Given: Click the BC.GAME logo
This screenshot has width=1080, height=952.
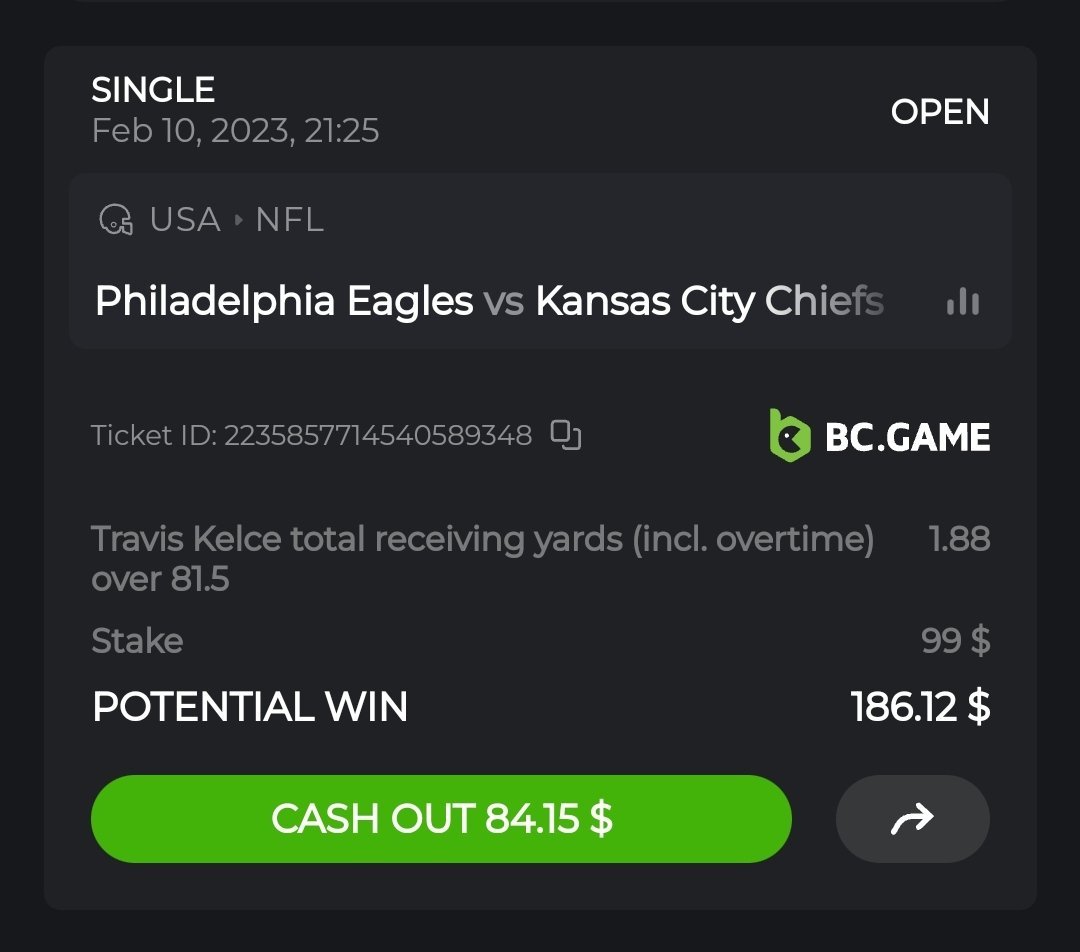Looking at the screenshot, I should tap(879, 436).
